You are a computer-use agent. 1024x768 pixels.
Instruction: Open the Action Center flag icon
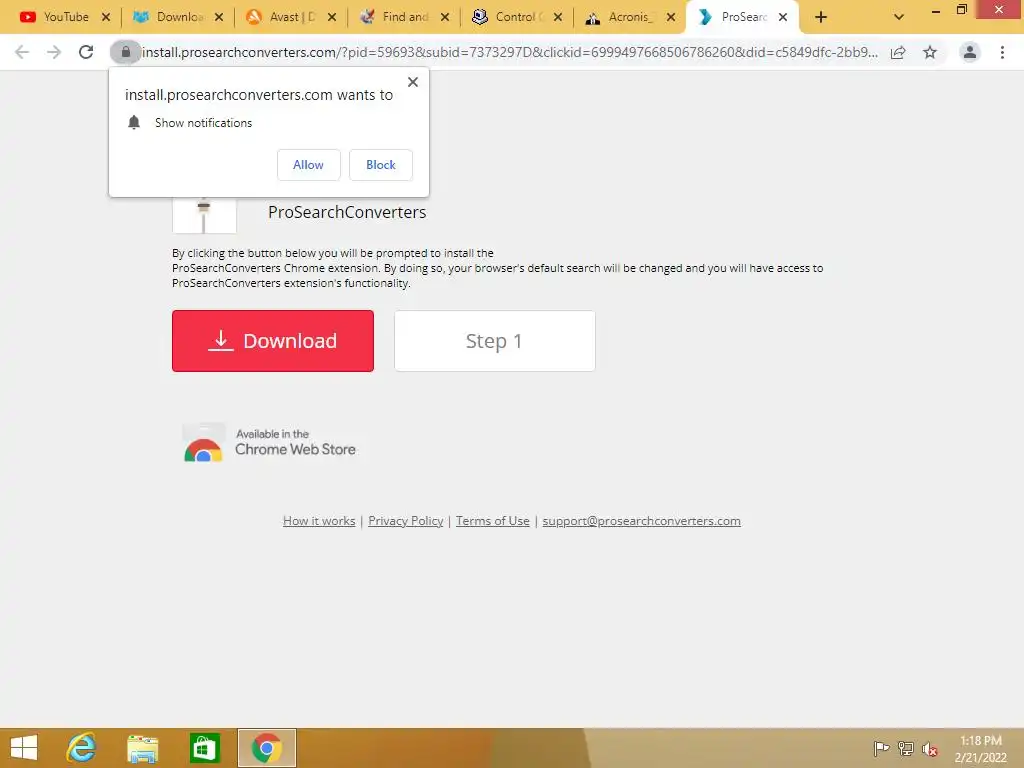(881, 748)
